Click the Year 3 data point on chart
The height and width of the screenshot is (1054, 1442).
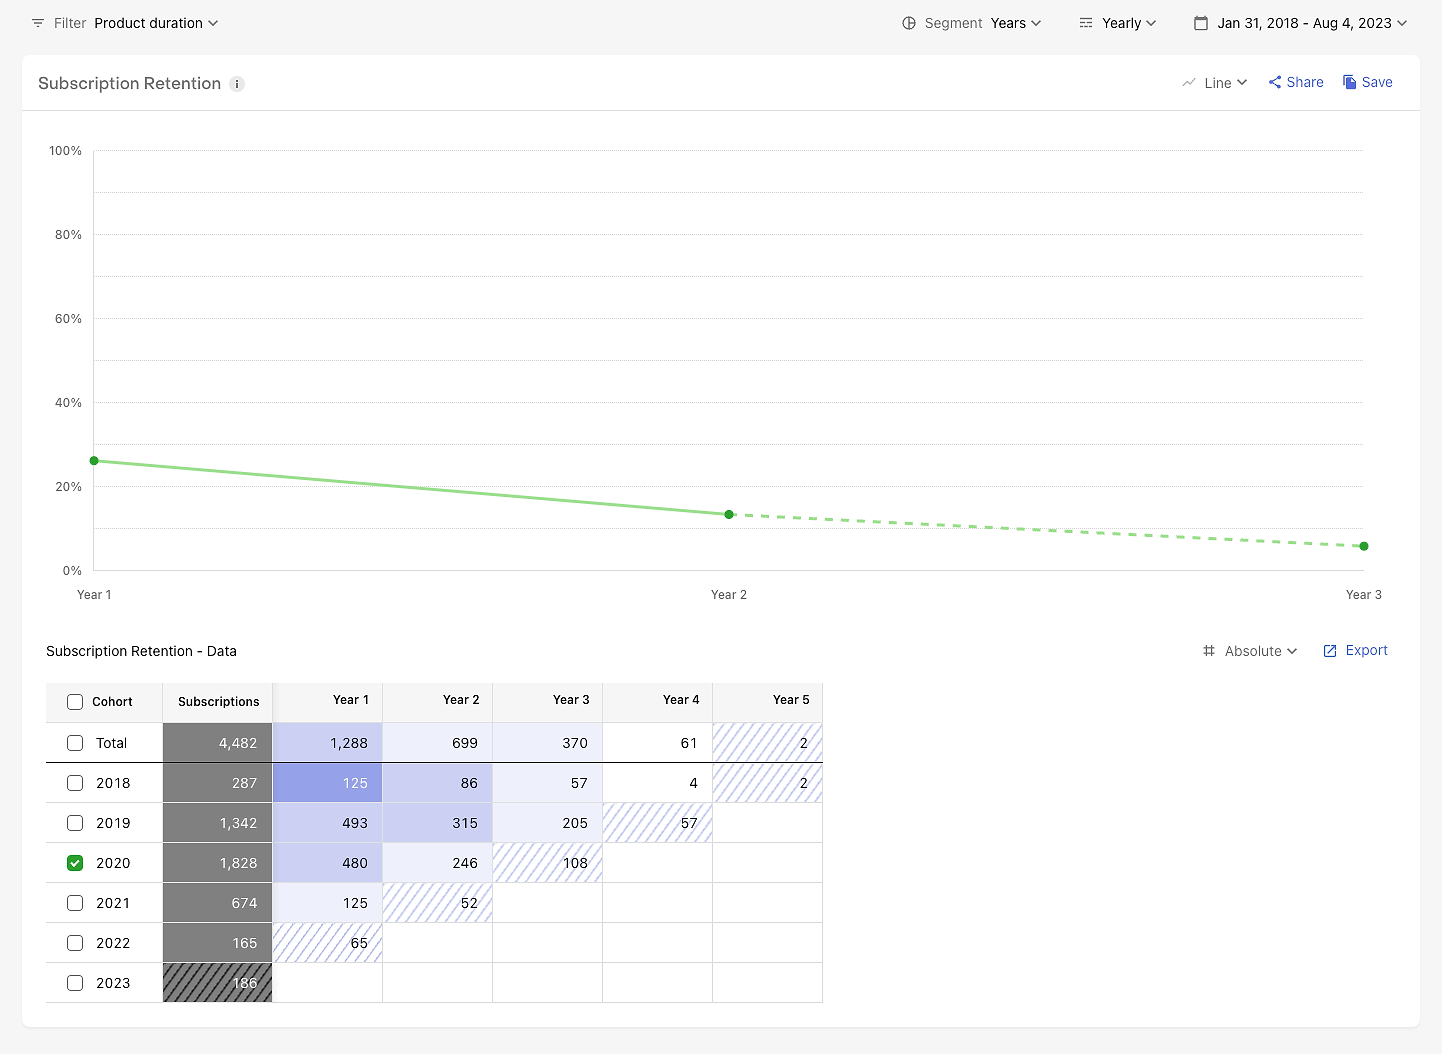1364,546
